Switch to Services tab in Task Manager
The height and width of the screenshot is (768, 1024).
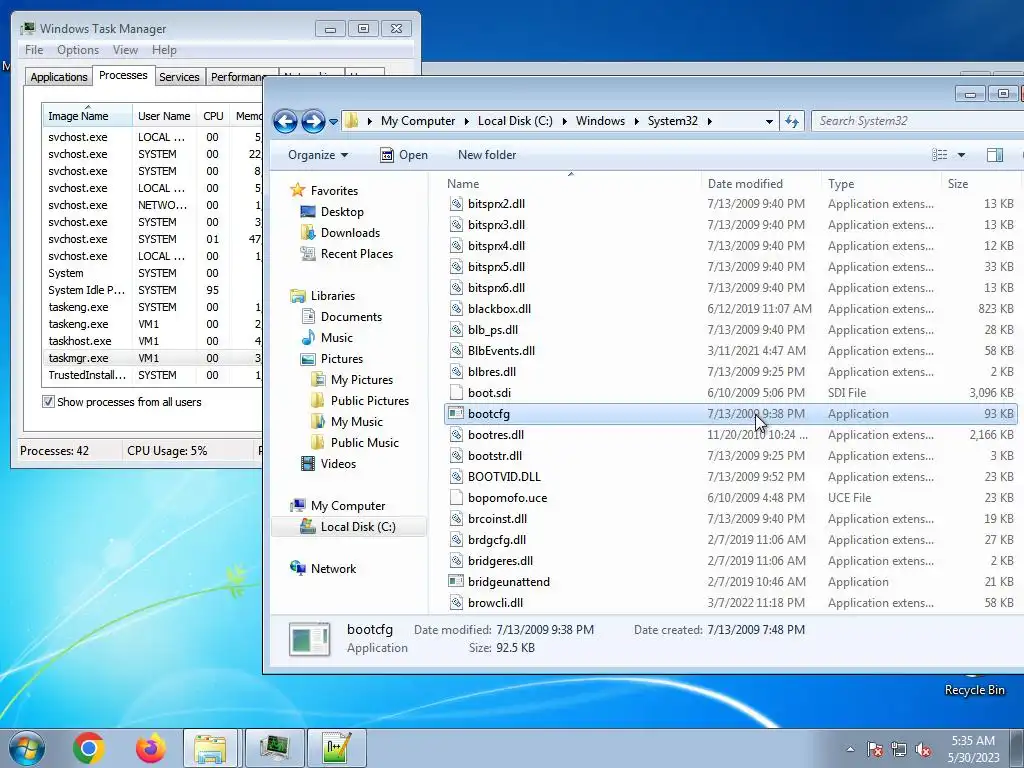(x=179, y=77)
